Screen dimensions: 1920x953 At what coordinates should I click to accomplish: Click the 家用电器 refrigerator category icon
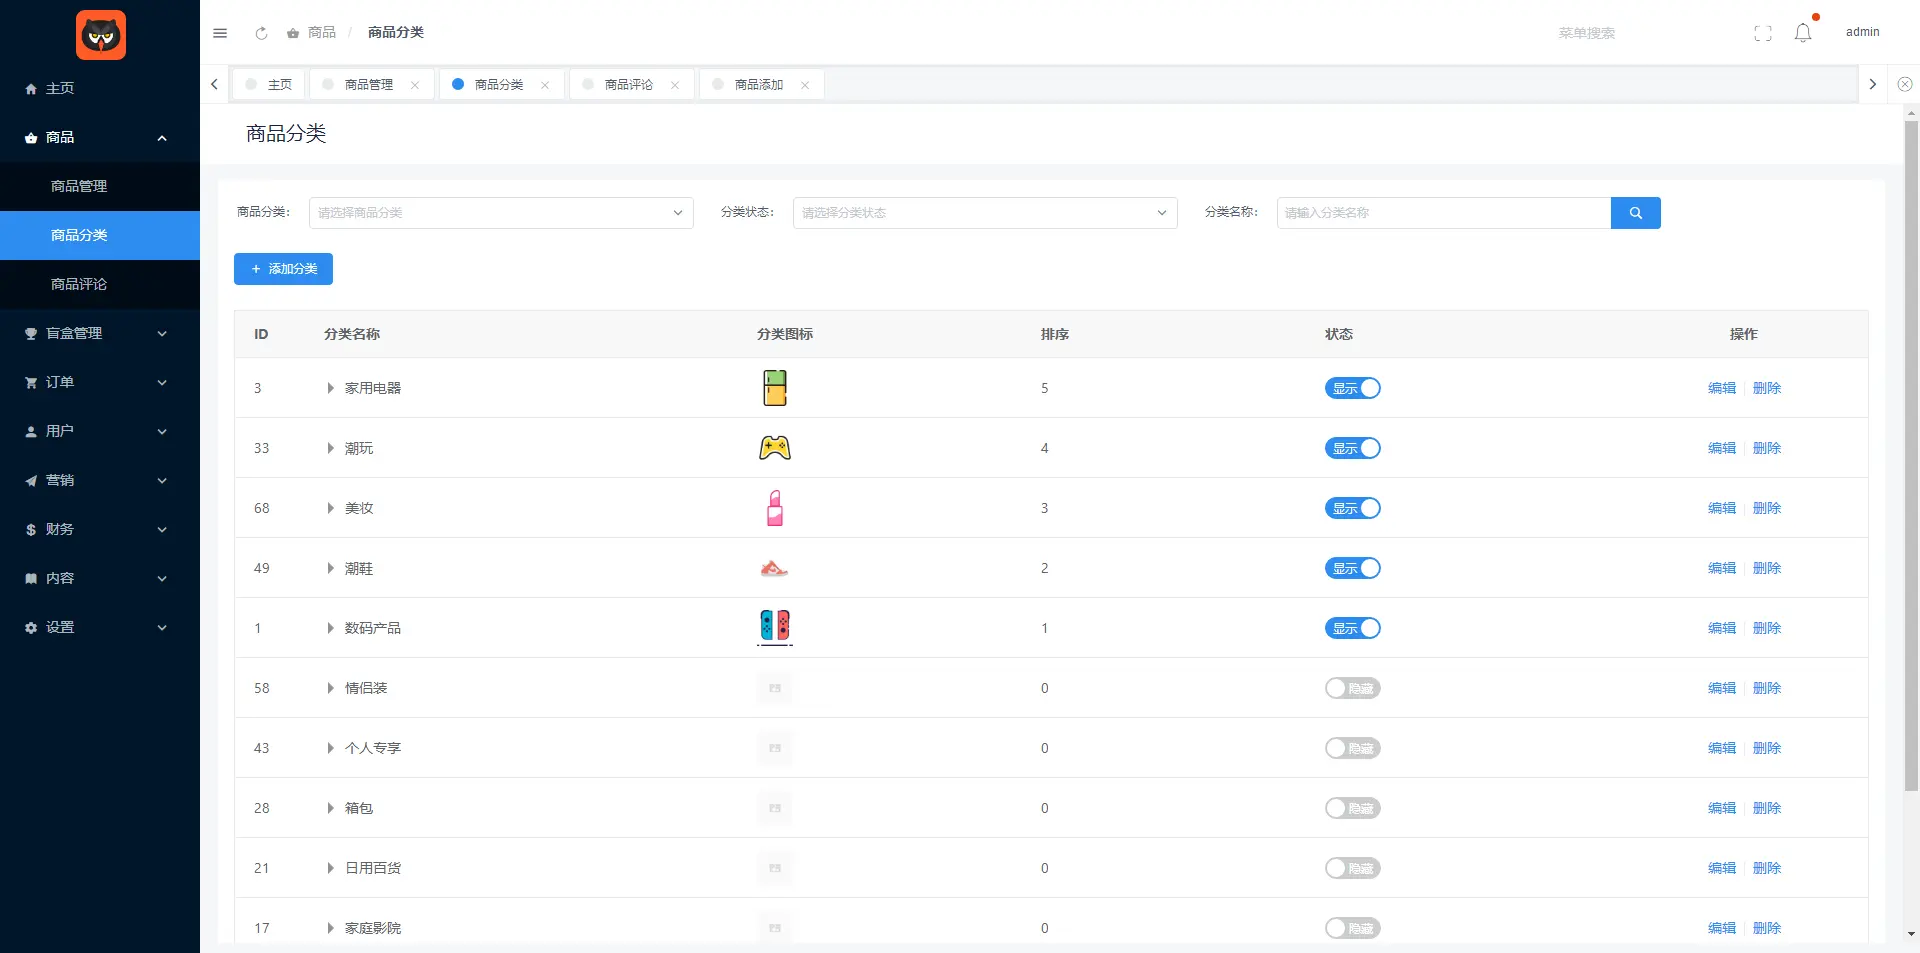coord(774,388)
